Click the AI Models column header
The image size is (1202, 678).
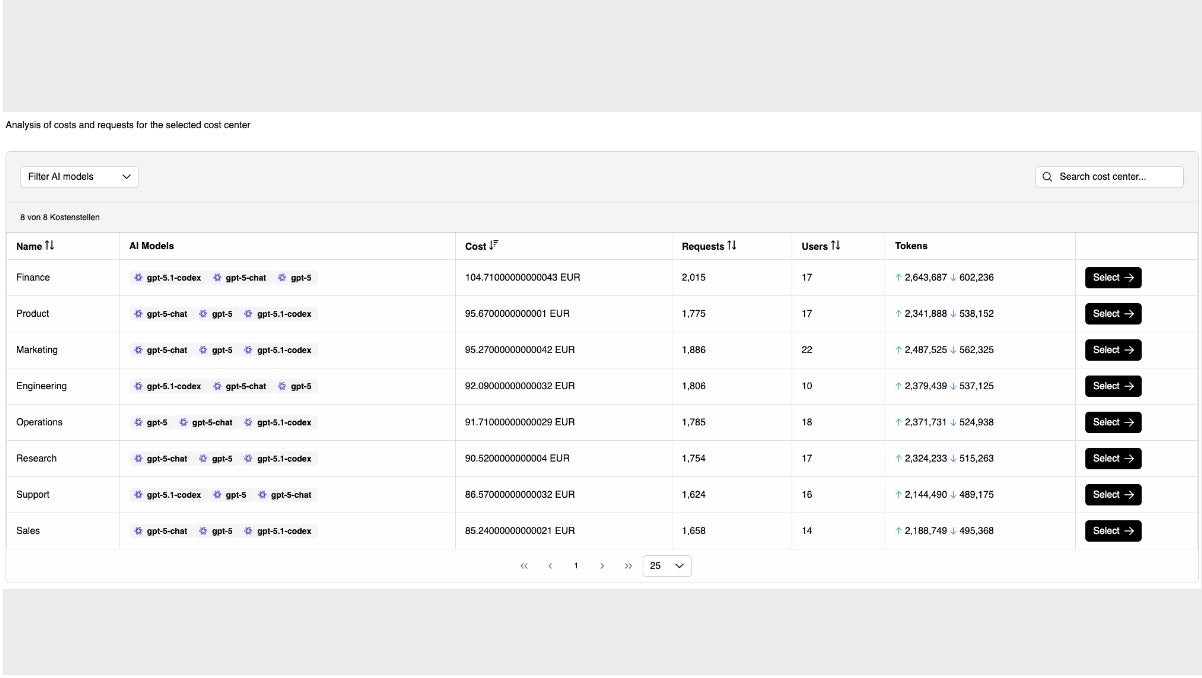click(151, 246)
